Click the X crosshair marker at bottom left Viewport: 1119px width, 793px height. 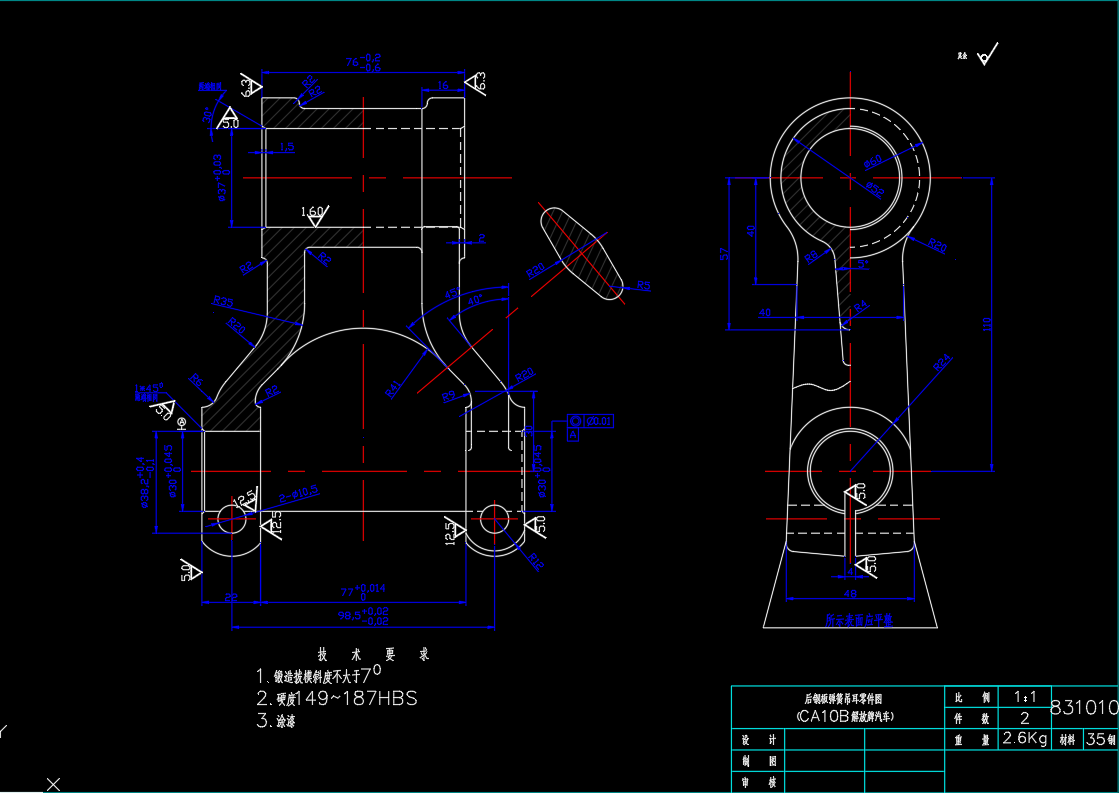54,784
